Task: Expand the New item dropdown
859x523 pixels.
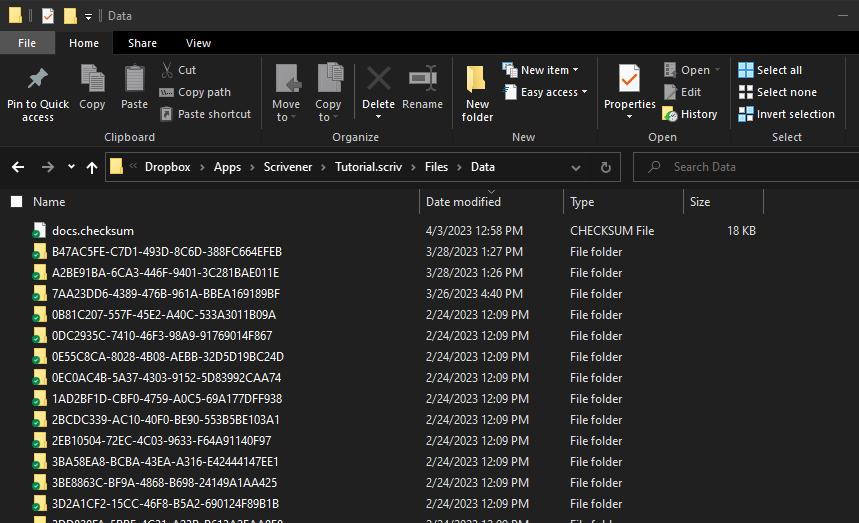Action: click(x=544, y=70)
